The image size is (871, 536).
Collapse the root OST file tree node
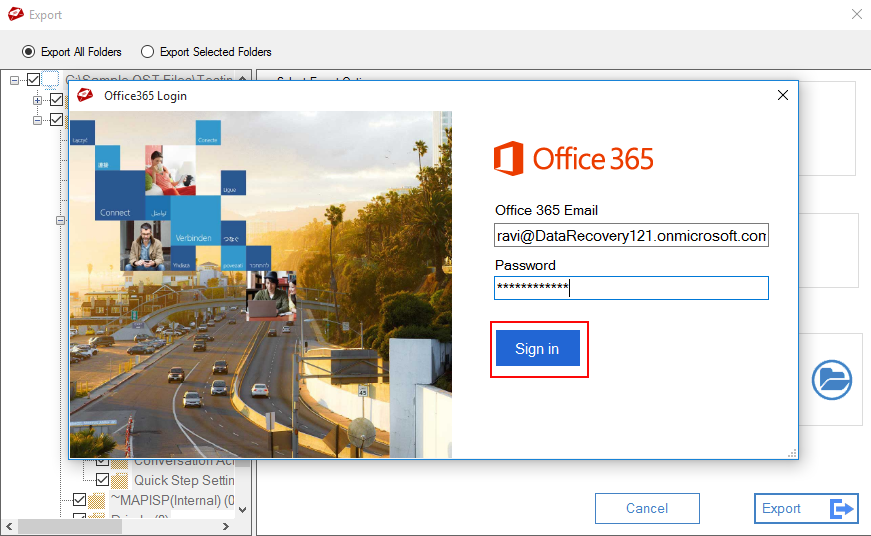[x=15, y=79]
